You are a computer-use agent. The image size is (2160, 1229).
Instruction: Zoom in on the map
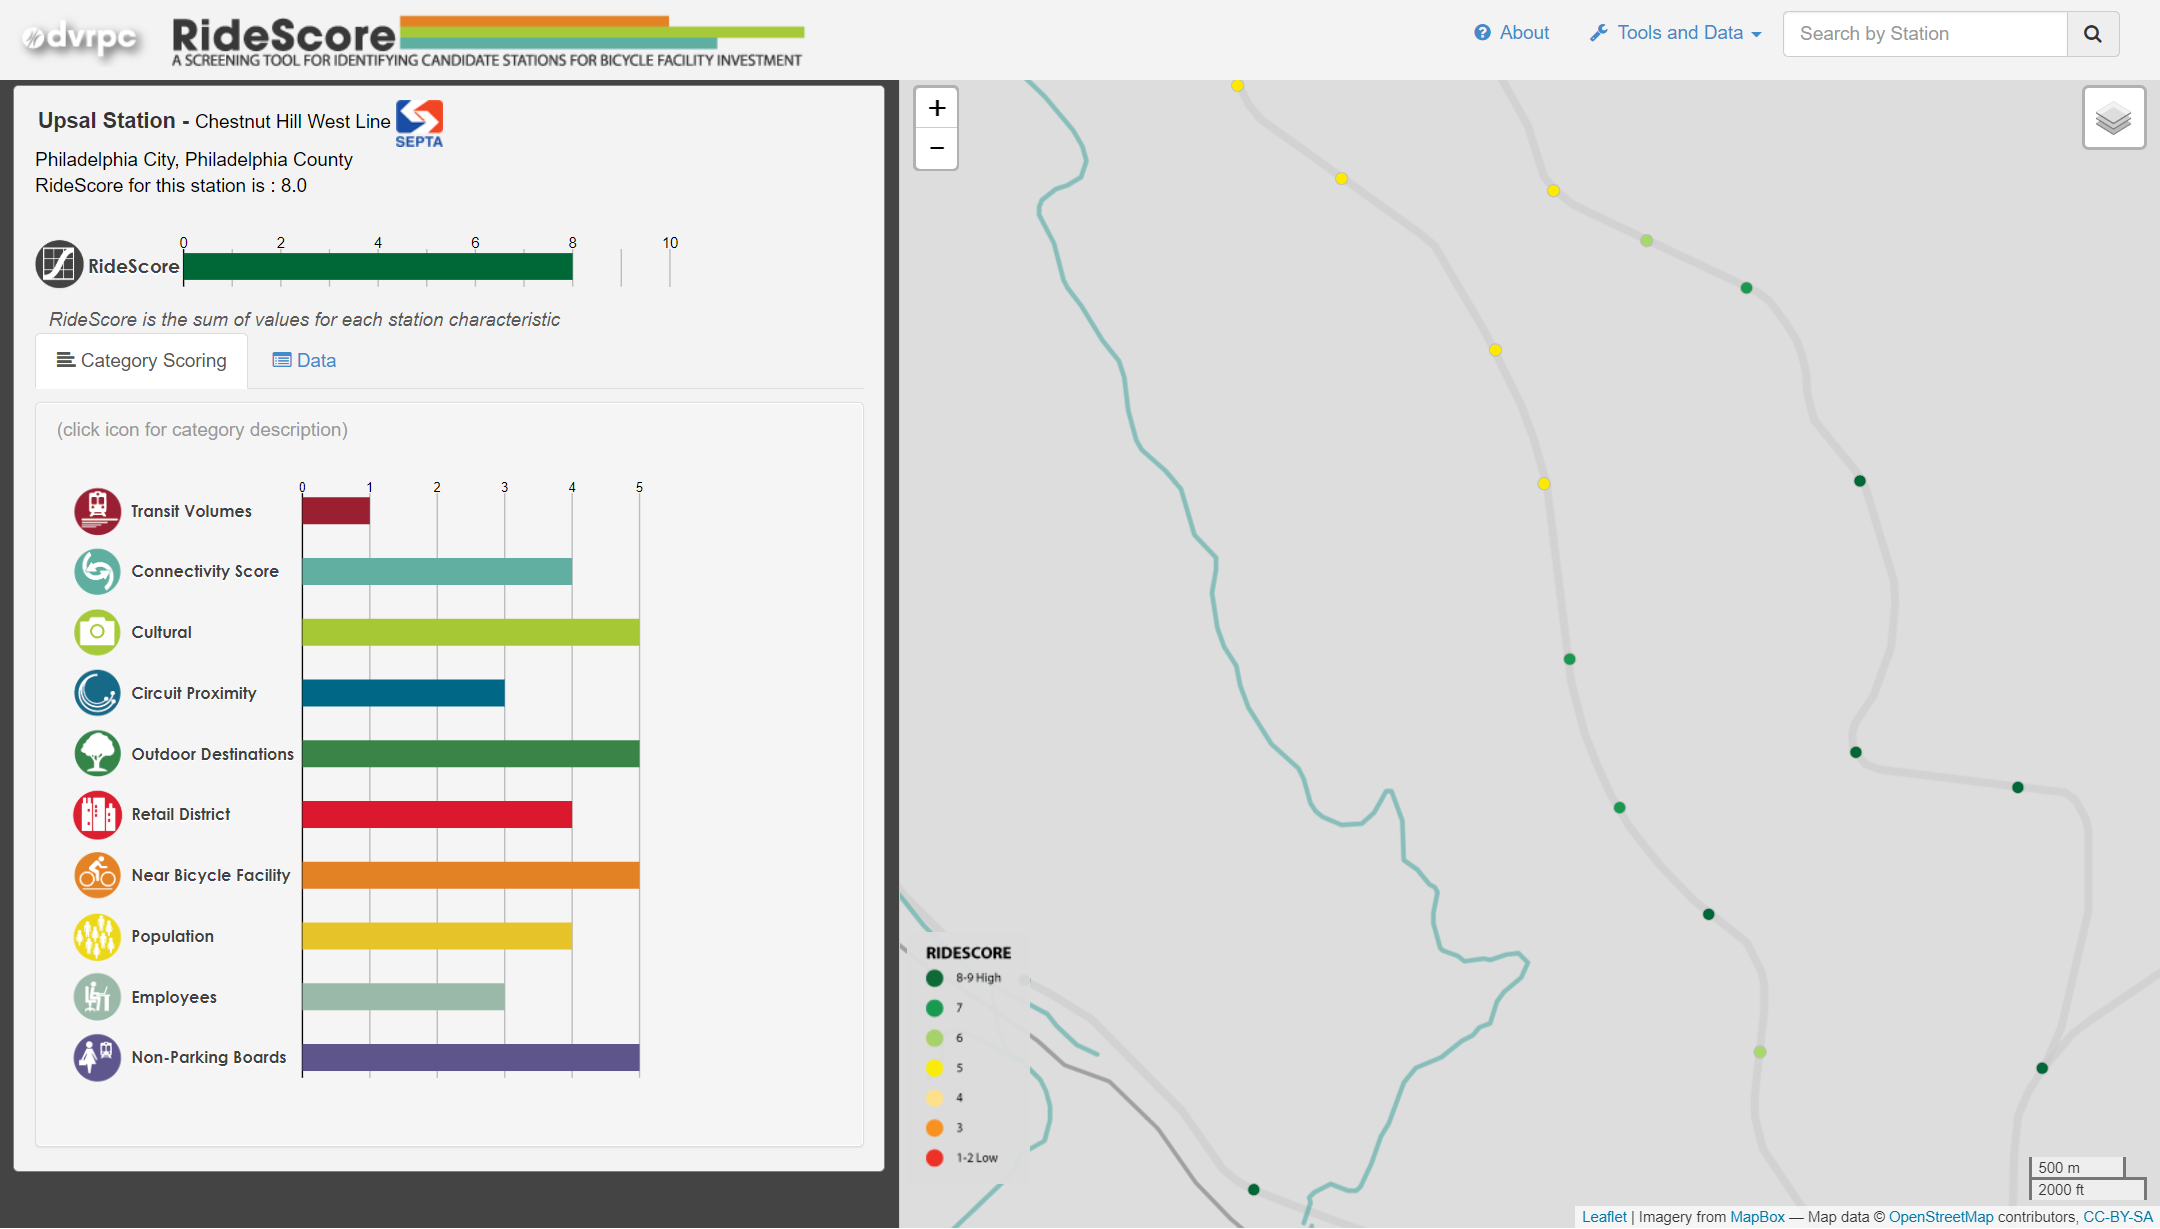click(x=936, y=108)
